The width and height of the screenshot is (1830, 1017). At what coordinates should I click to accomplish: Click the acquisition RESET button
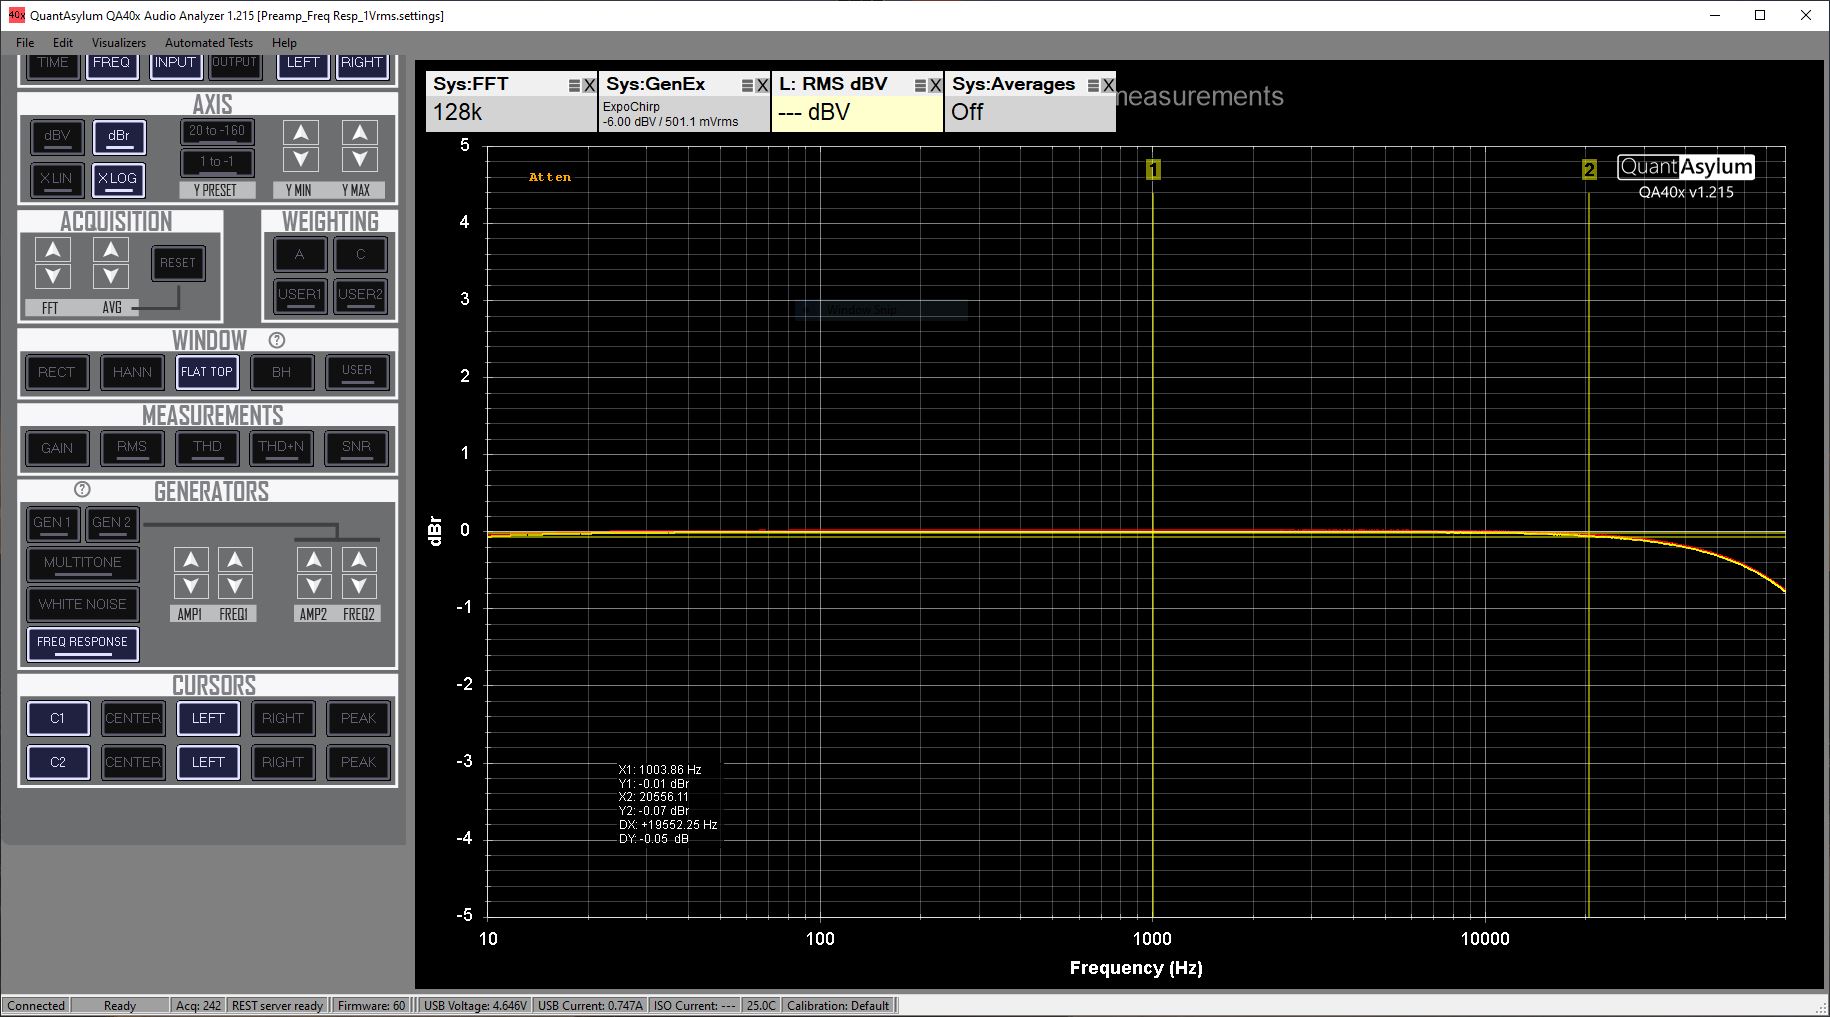tap(178, 263)
